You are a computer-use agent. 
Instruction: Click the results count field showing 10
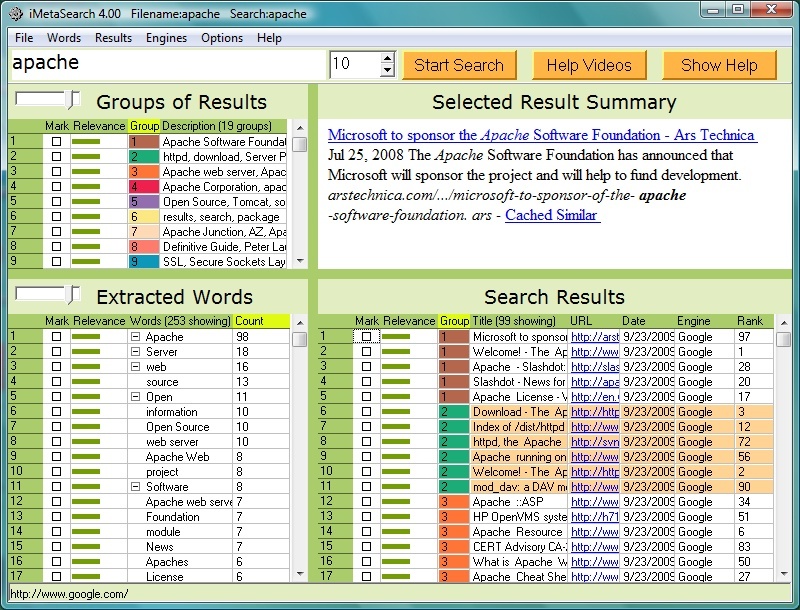click(355, 64)
